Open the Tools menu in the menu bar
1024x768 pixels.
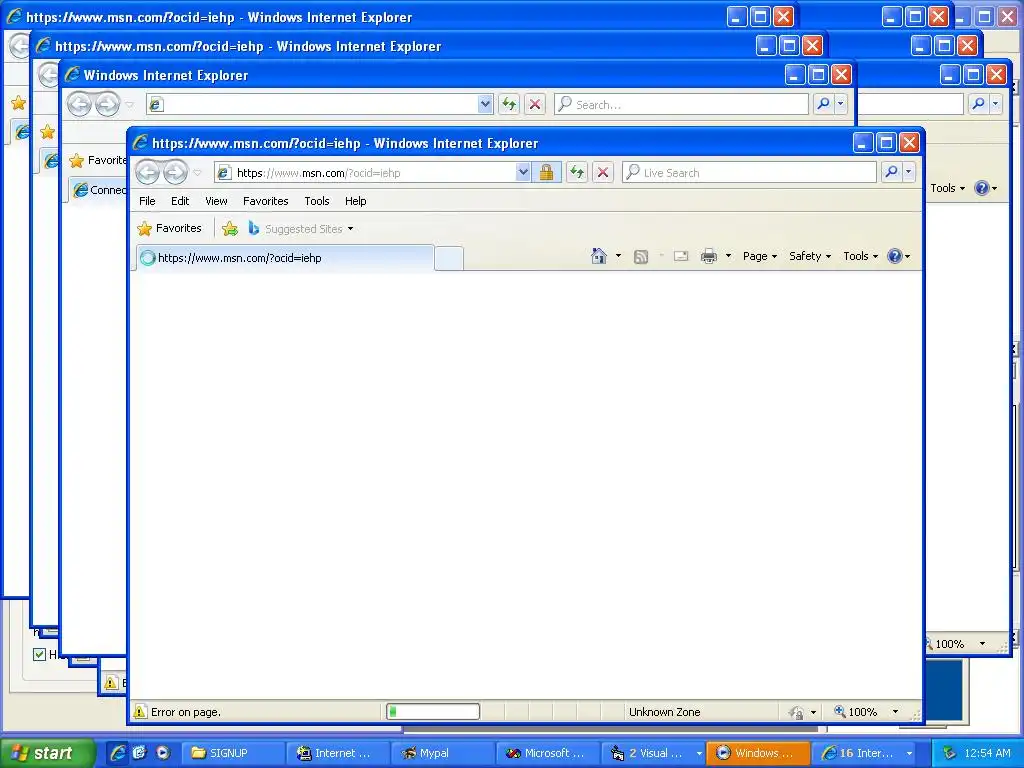[317, 201]
